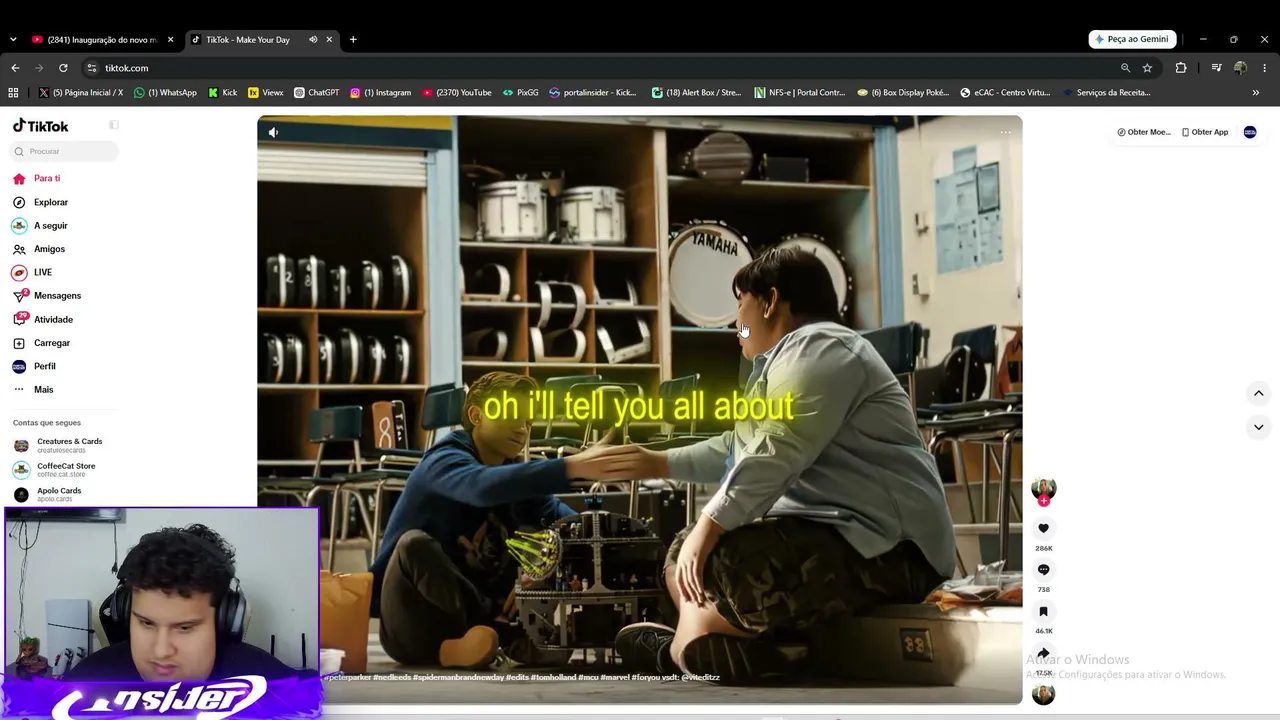Open the Kick bookmark
Screen dimensions: 1280x720
pyautogui.click(x=223, y=93)
